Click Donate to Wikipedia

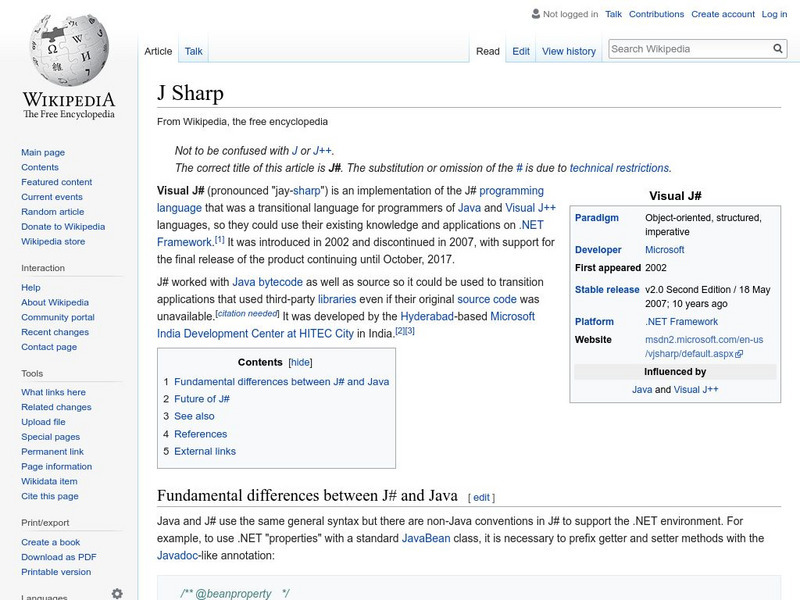(x=63, y=227)
